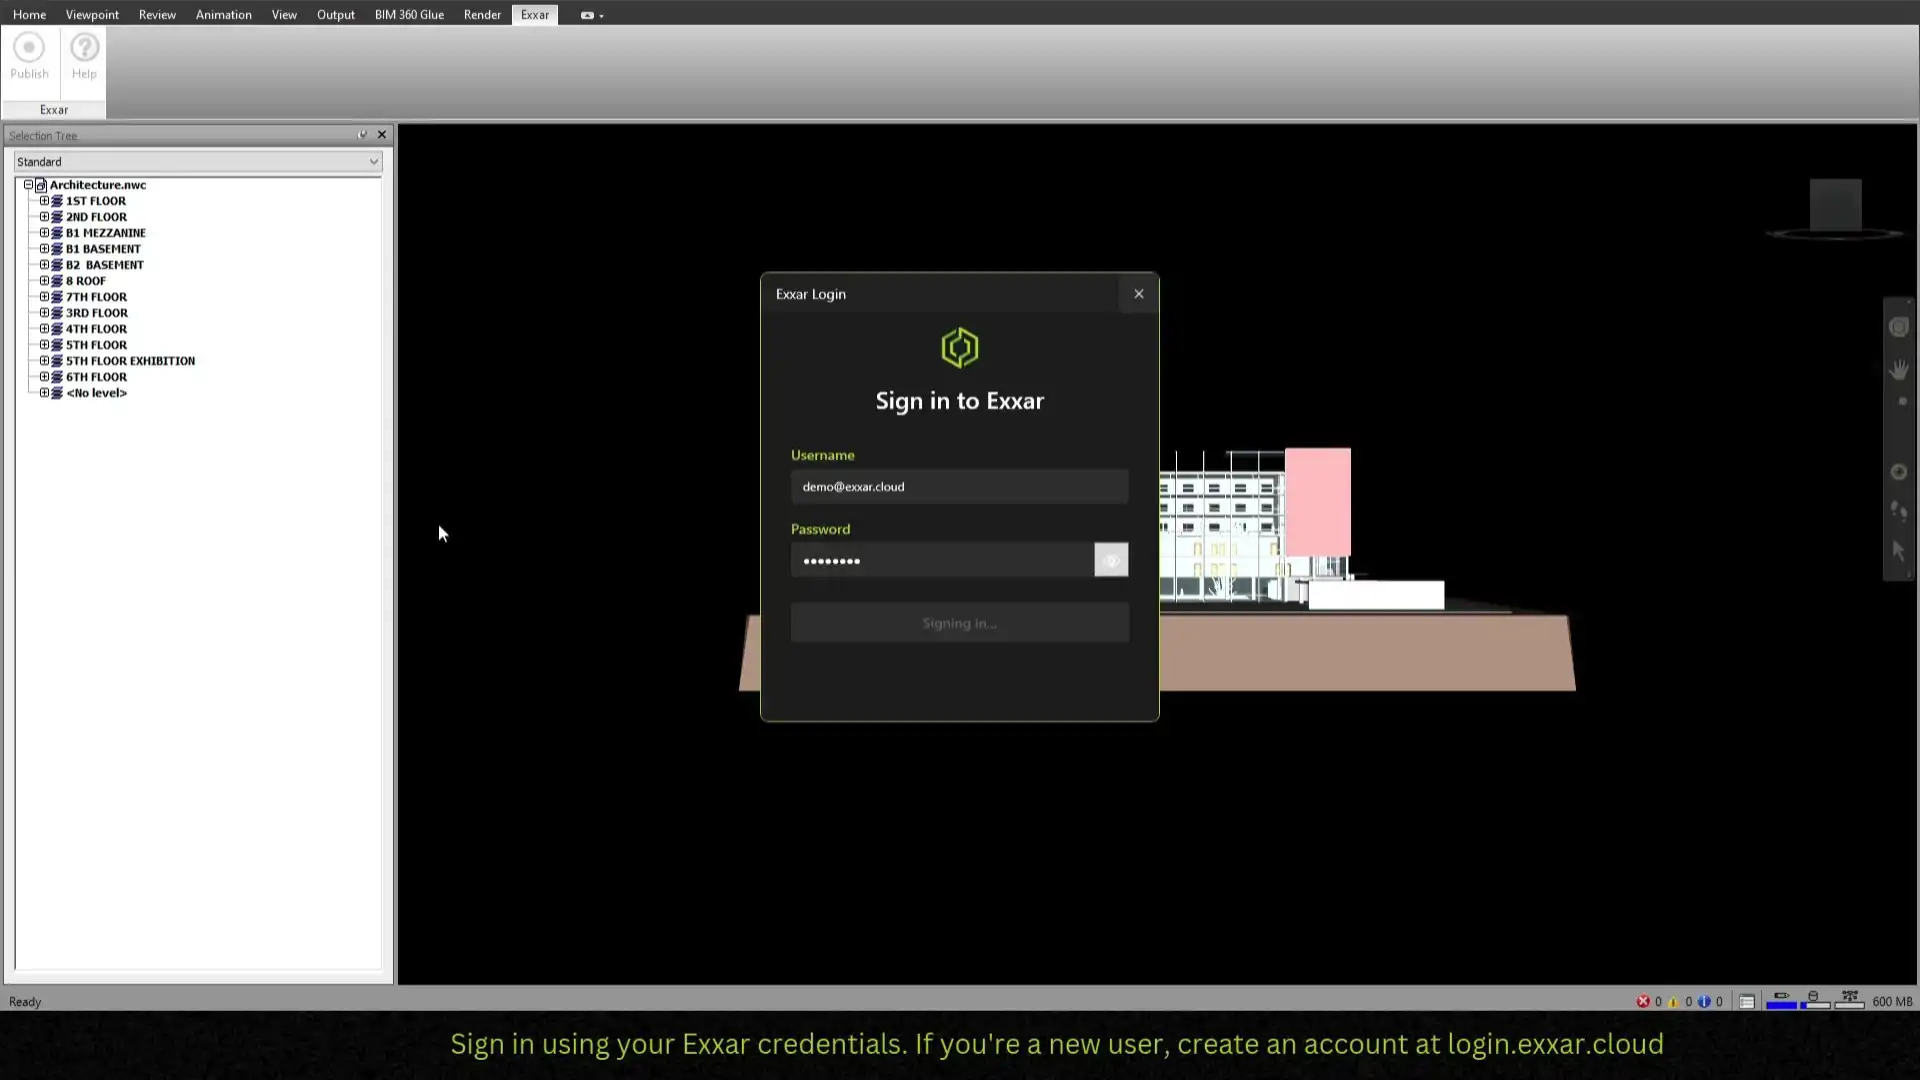The image size is (1920, 1080).
Task: Click the Signing in button
Action: coord(959,623)
